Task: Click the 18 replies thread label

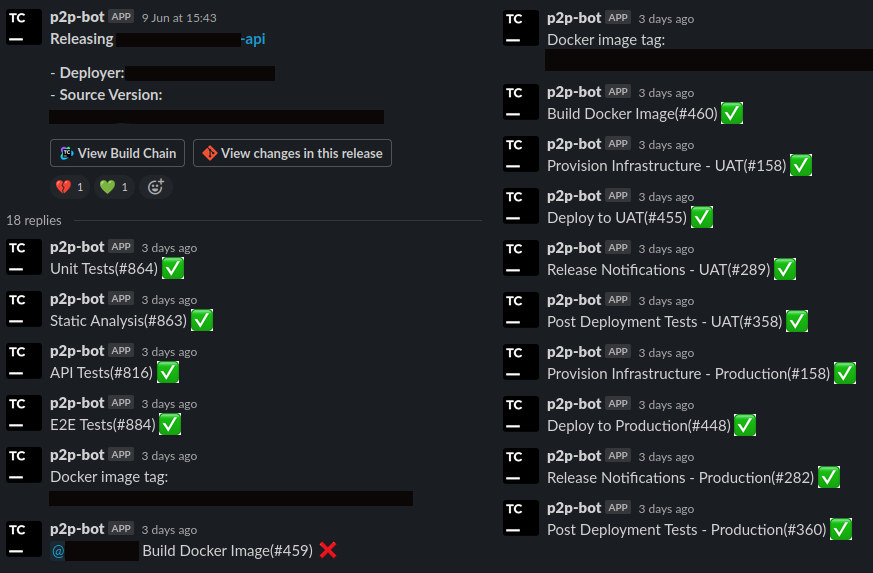Action: pyautogui.click(x=34, y=221)
